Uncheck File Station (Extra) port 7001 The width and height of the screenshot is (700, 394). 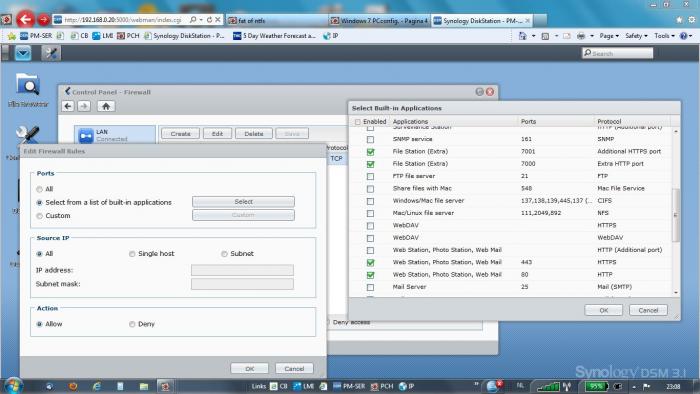point(371,152)
